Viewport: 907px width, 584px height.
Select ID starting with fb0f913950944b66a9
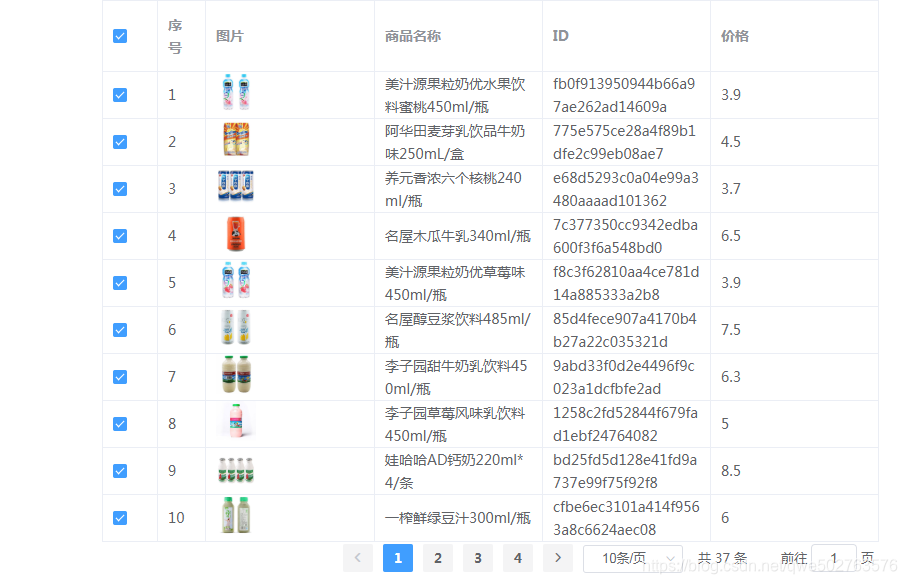pos(624,95)
